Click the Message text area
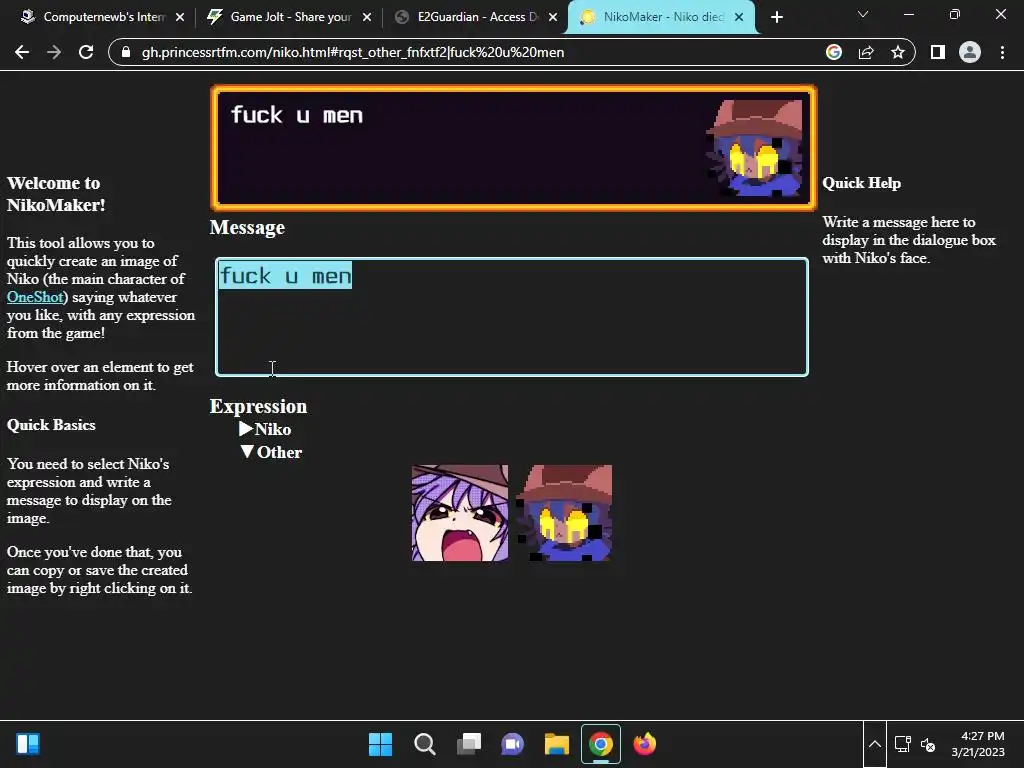This screenshot has width=1024, height=768. point(512,317)
